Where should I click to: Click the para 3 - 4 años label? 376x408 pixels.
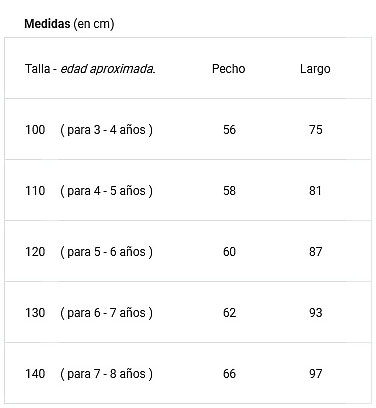[106, 130]
